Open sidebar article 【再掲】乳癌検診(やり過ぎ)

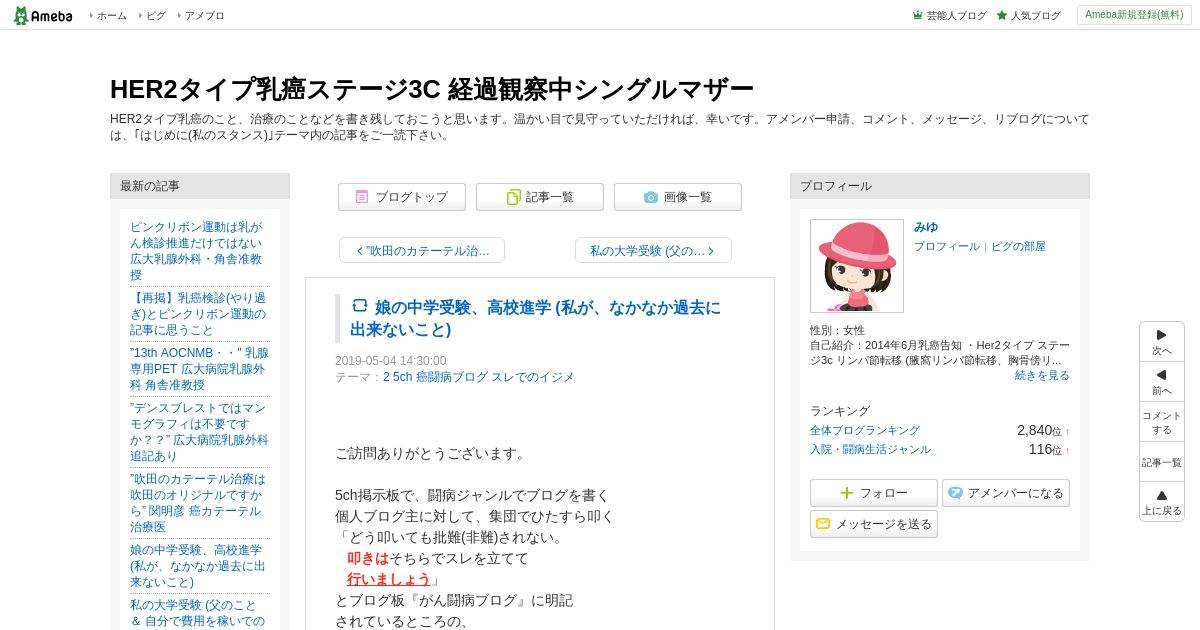(198, 314)
